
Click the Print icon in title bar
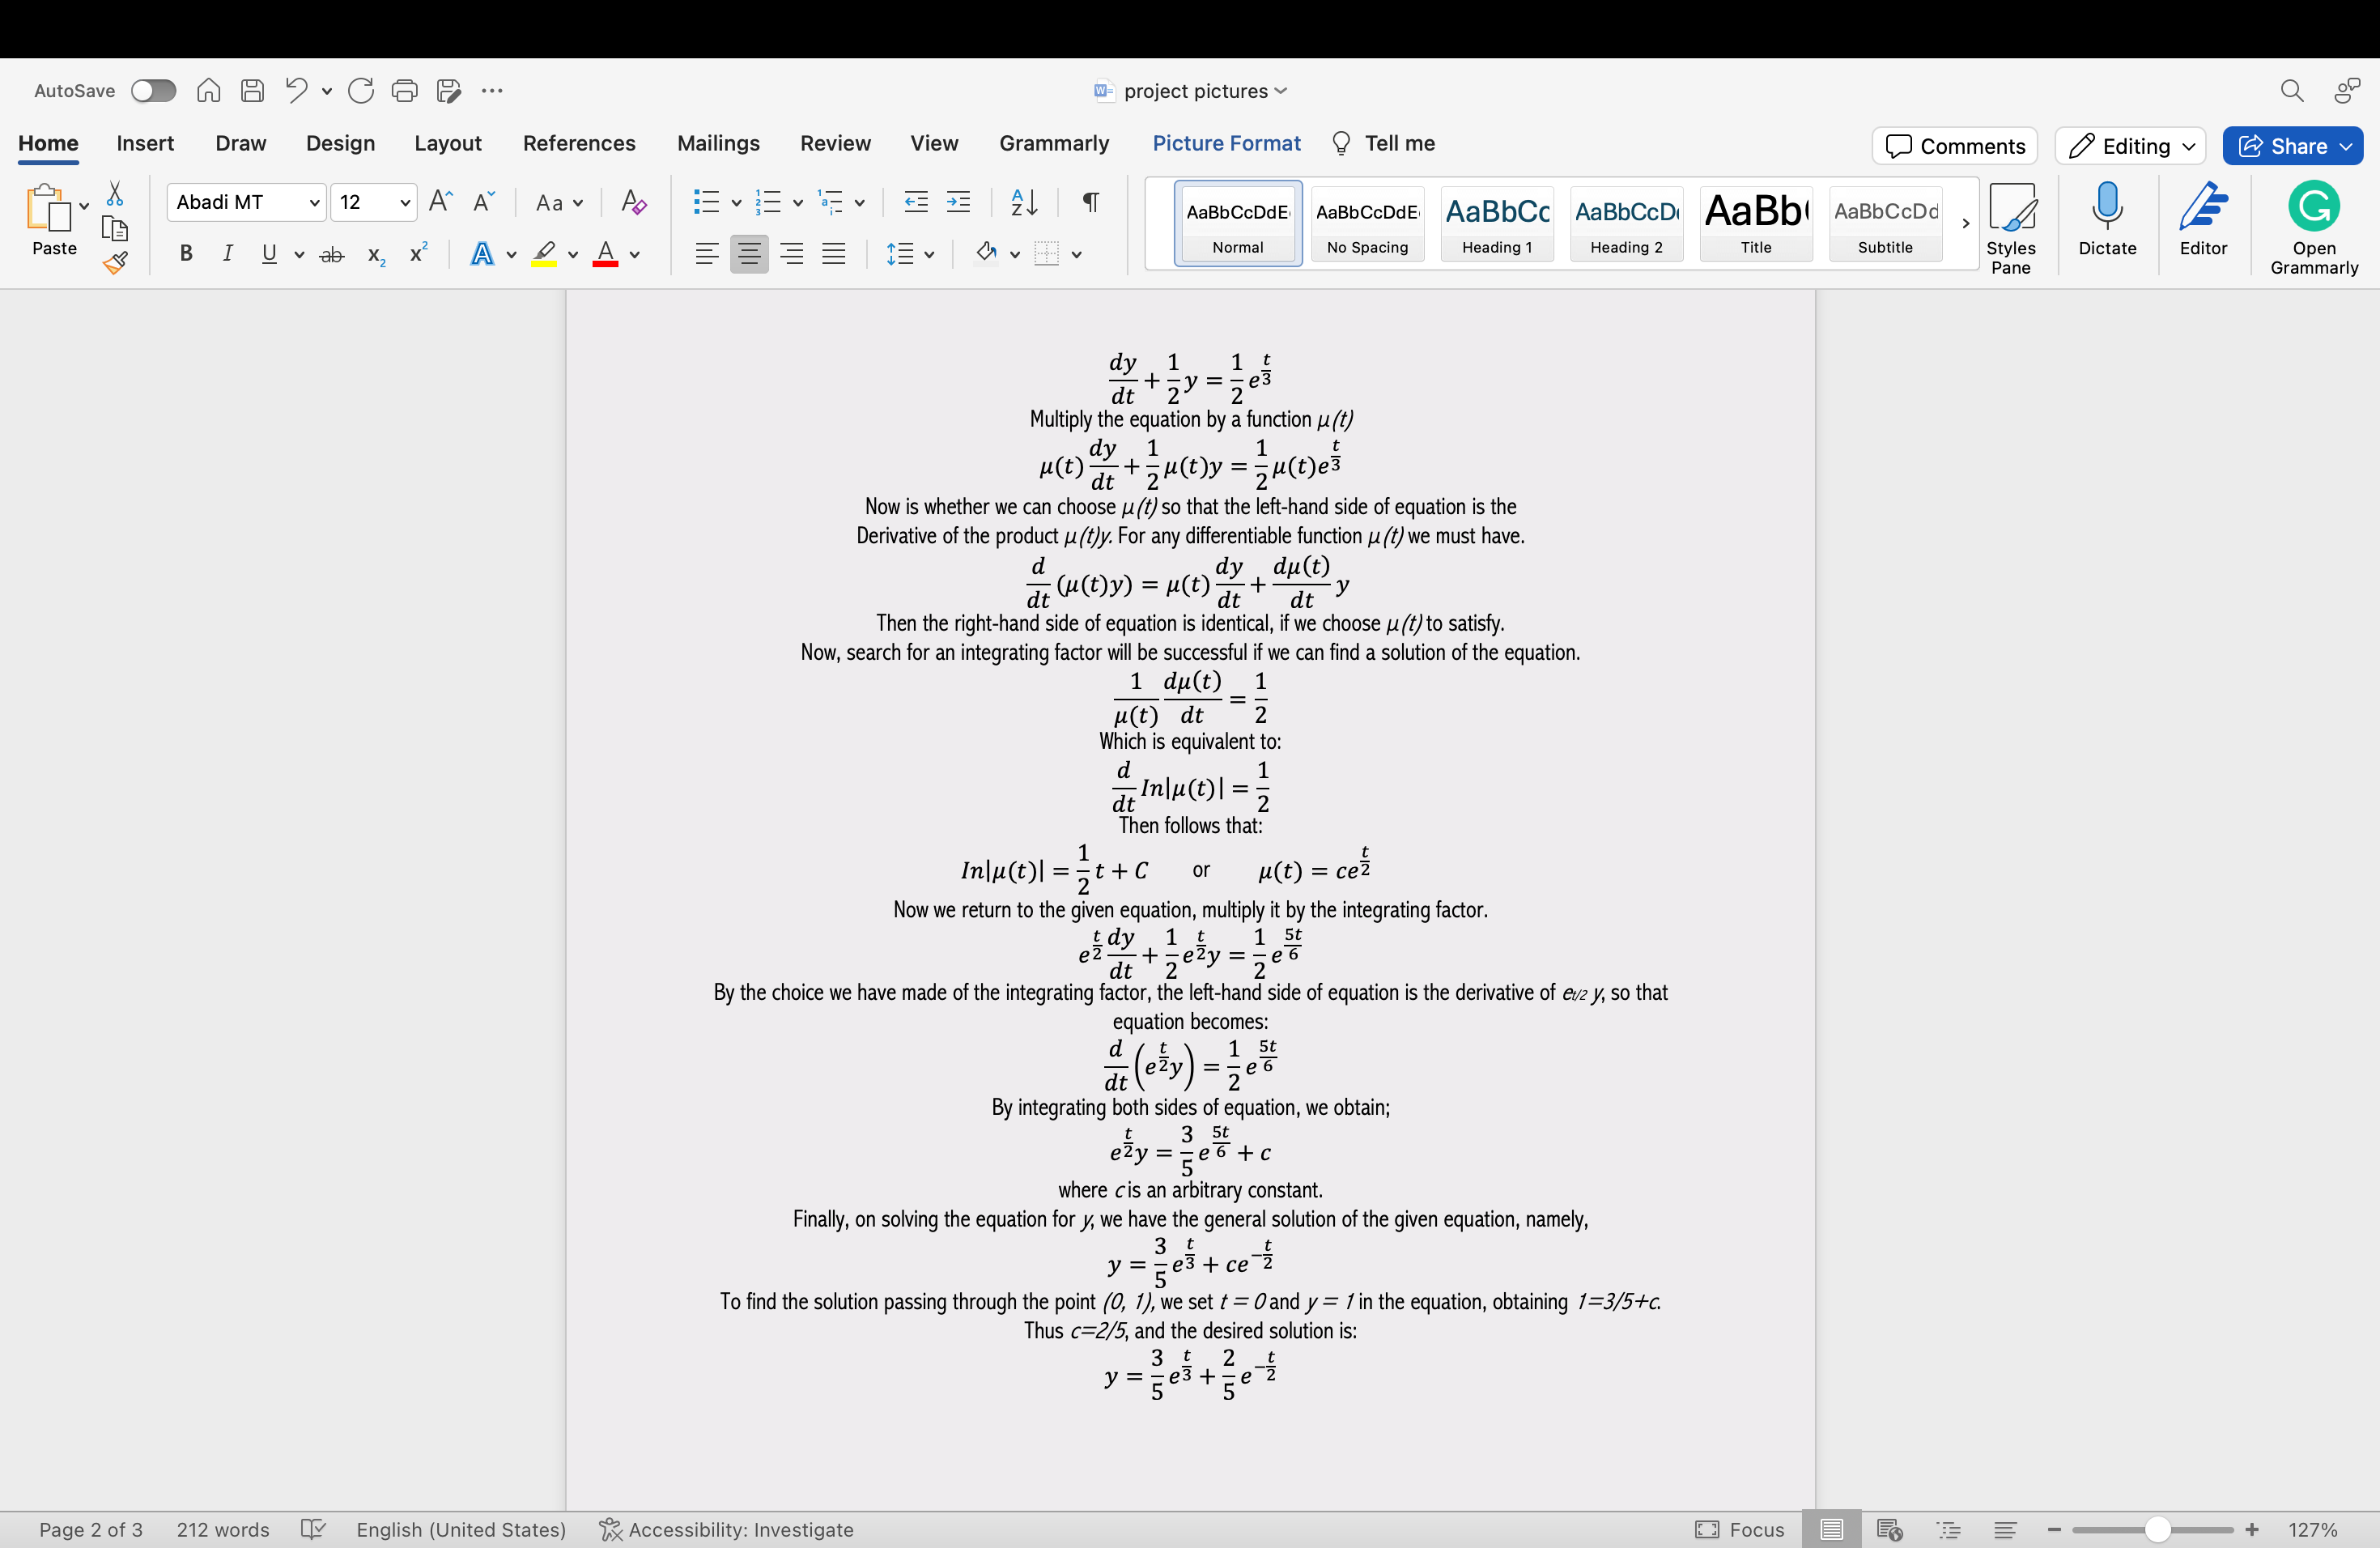click(x=404, y=91)
